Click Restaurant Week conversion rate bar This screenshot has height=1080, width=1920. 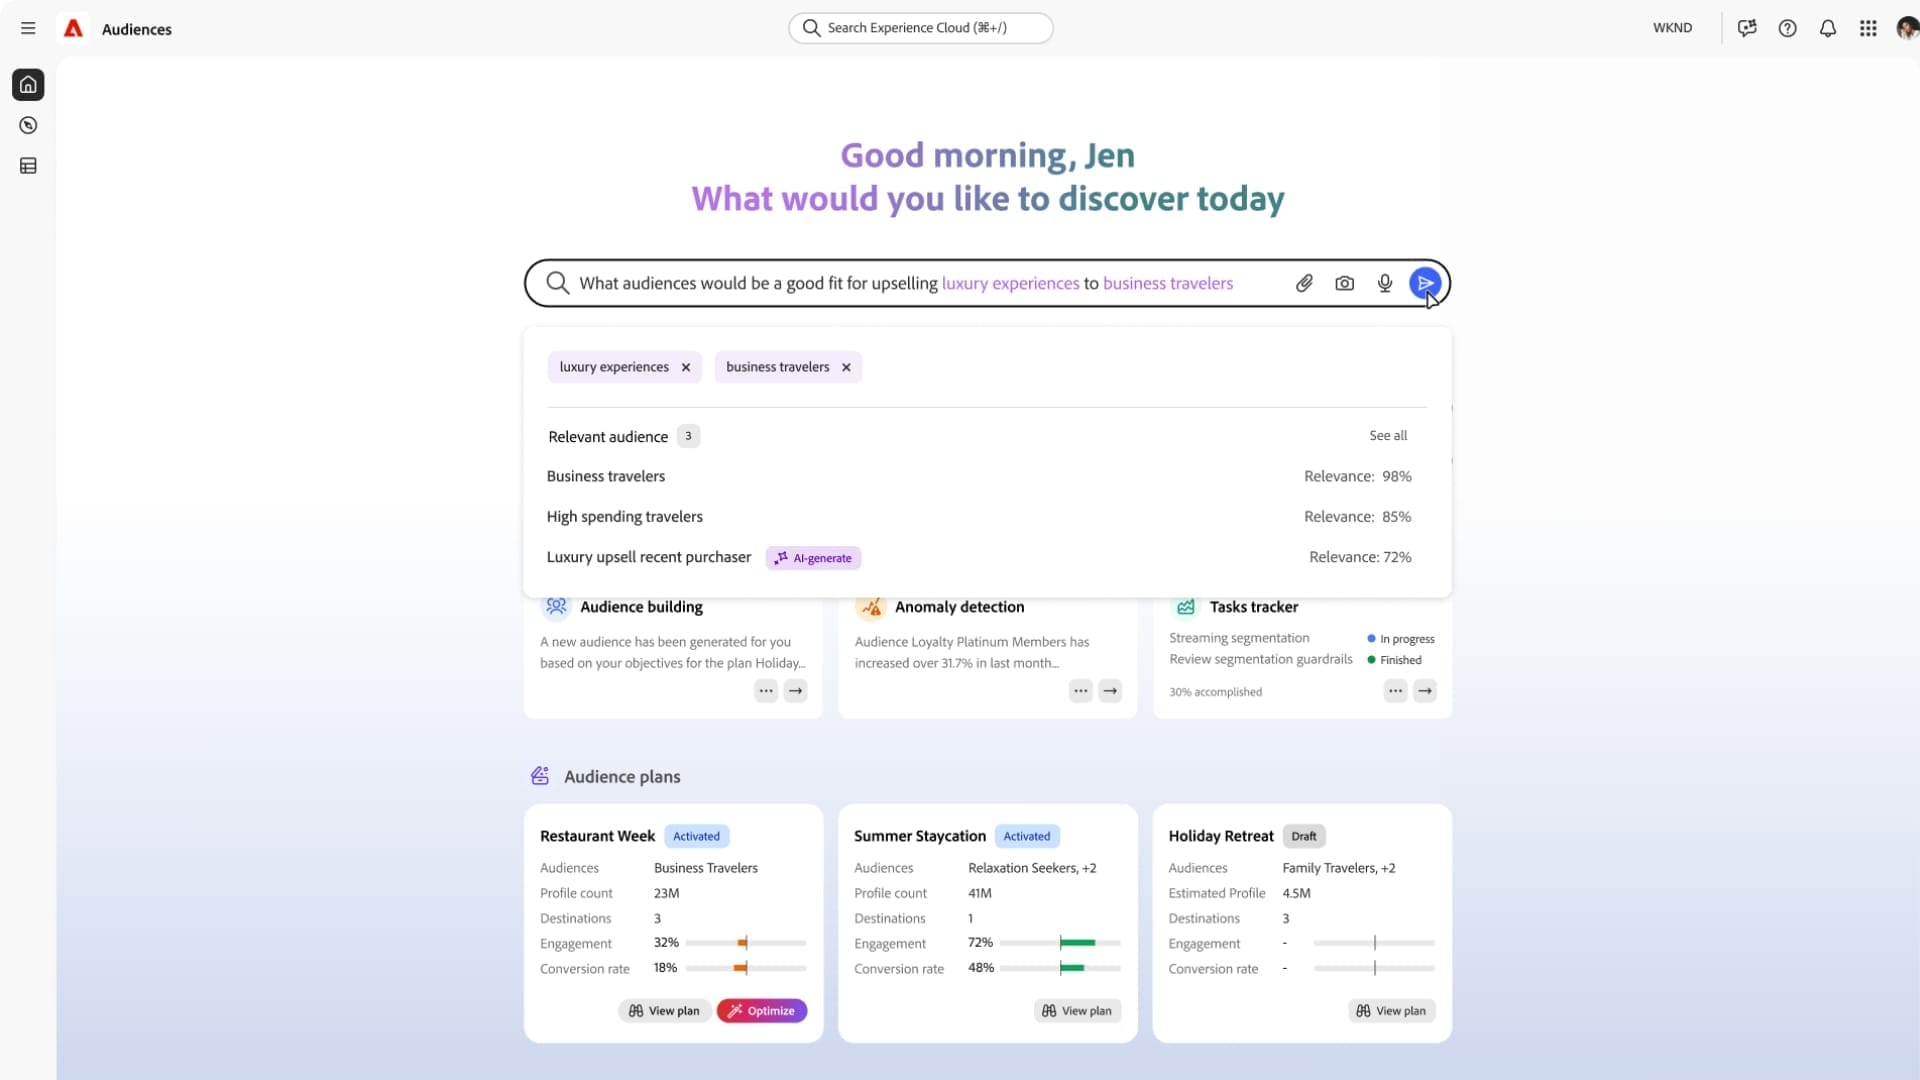[x=746, y=968]
